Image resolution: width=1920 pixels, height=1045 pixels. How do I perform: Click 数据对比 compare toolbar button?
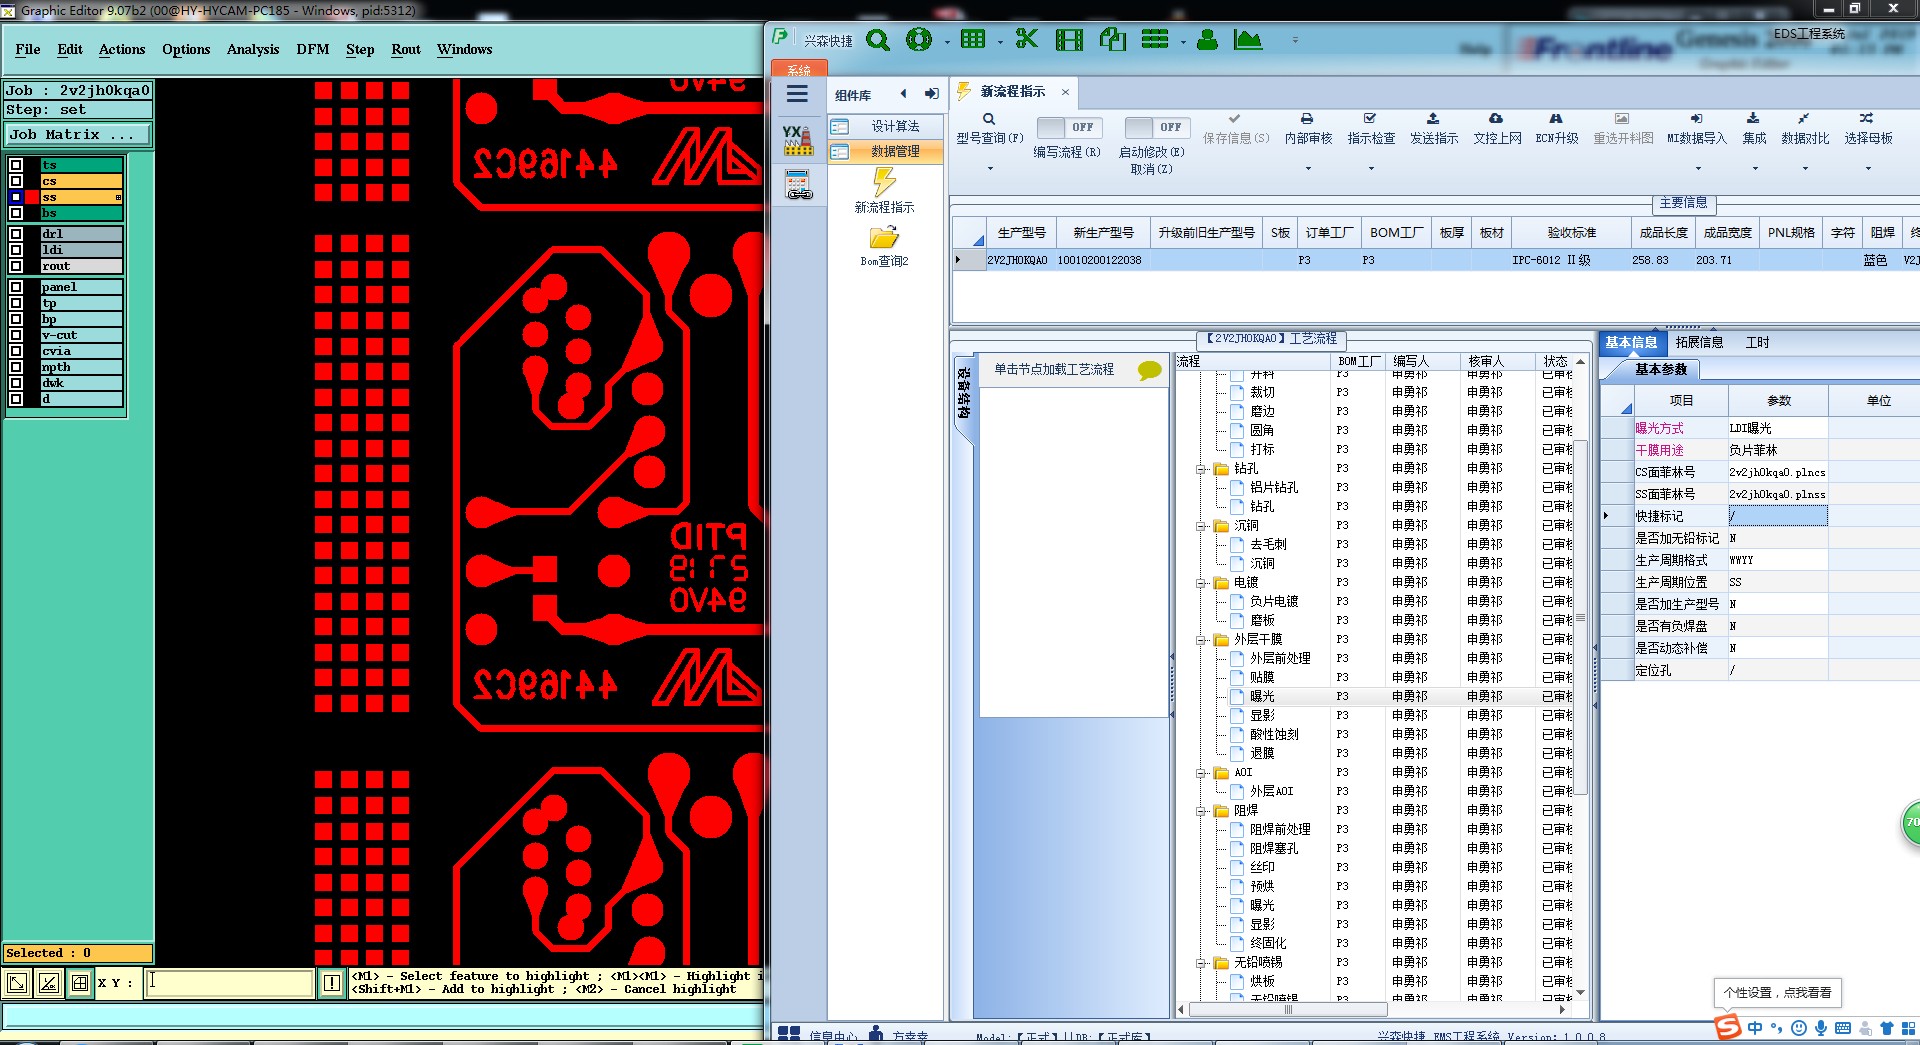tap(1804, 129)
